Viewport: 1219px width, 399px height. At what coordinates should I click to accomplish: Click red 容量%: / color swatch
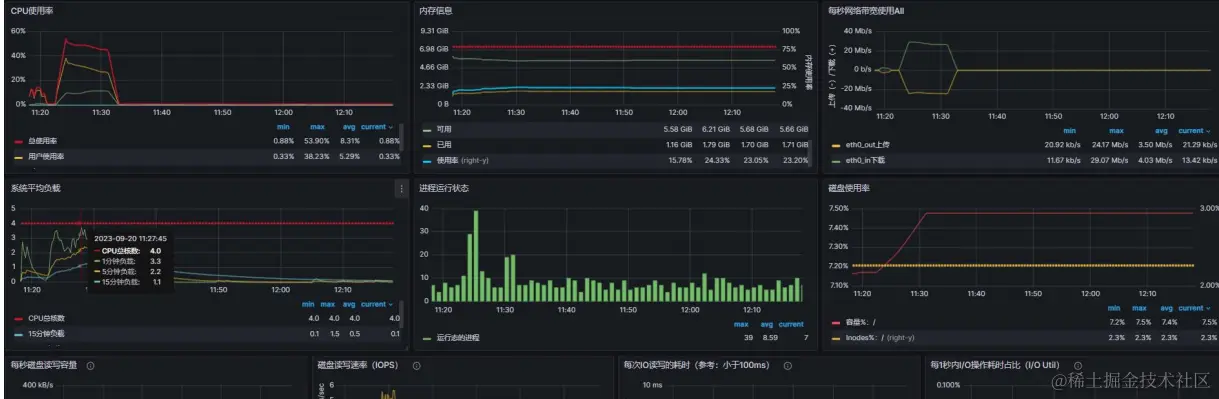pos(836,323)
